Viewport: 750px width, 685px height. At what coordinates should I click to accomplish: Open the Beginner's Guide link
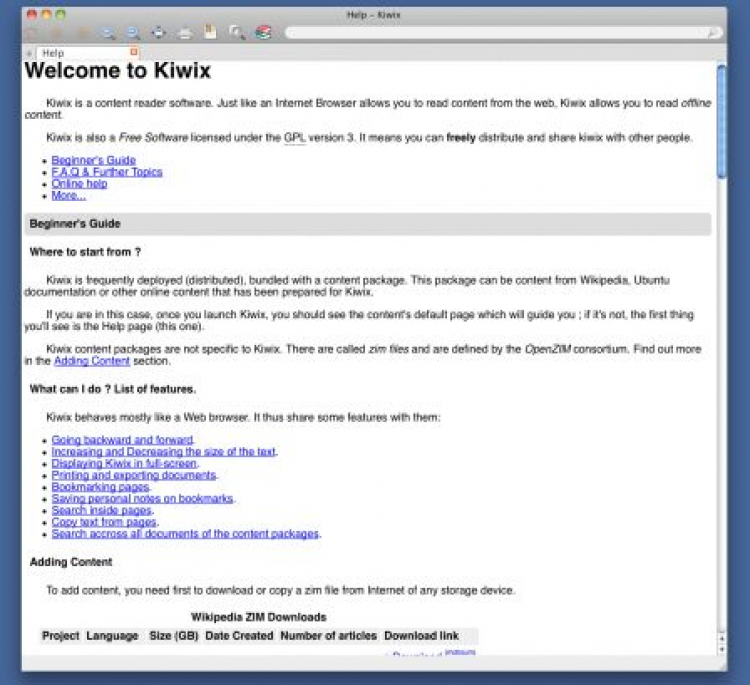click(x=94, y=160)
